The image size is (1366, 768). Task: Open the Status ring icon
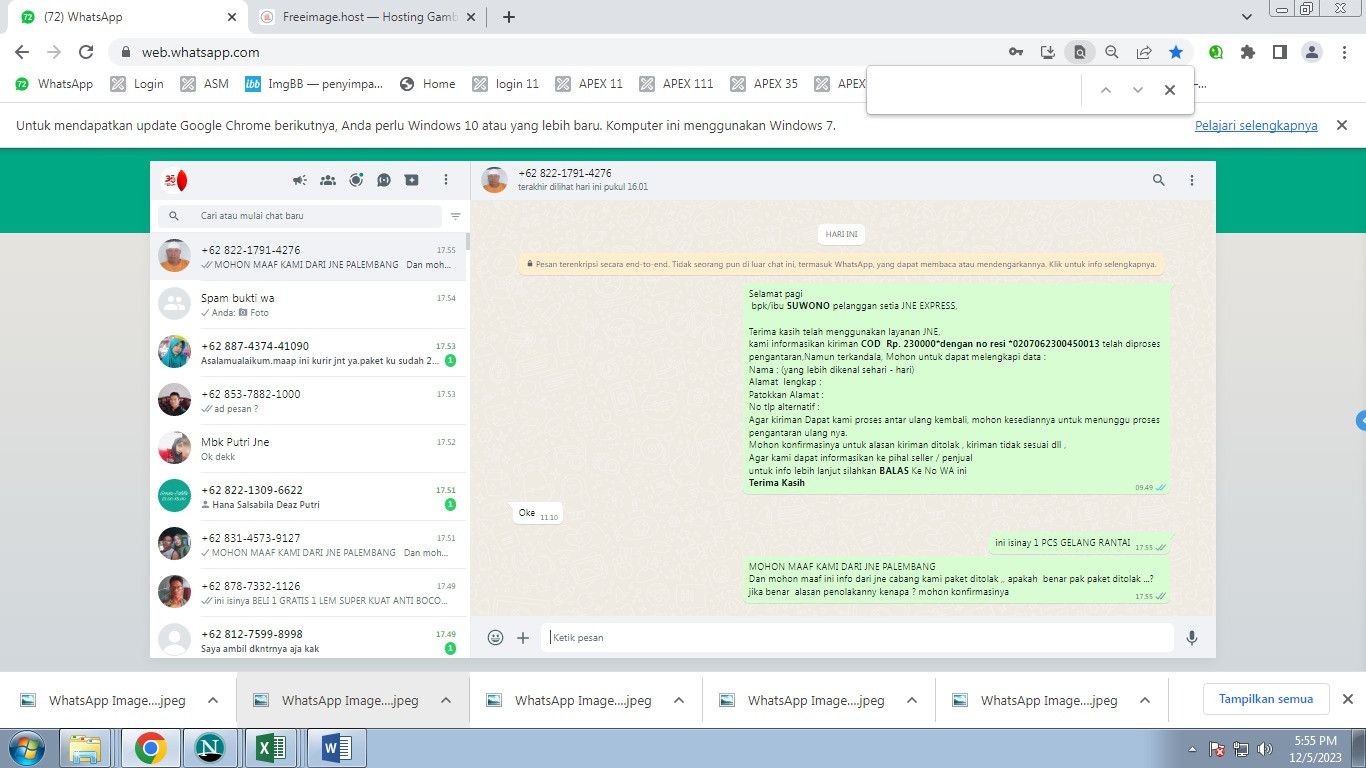[355, 180]
